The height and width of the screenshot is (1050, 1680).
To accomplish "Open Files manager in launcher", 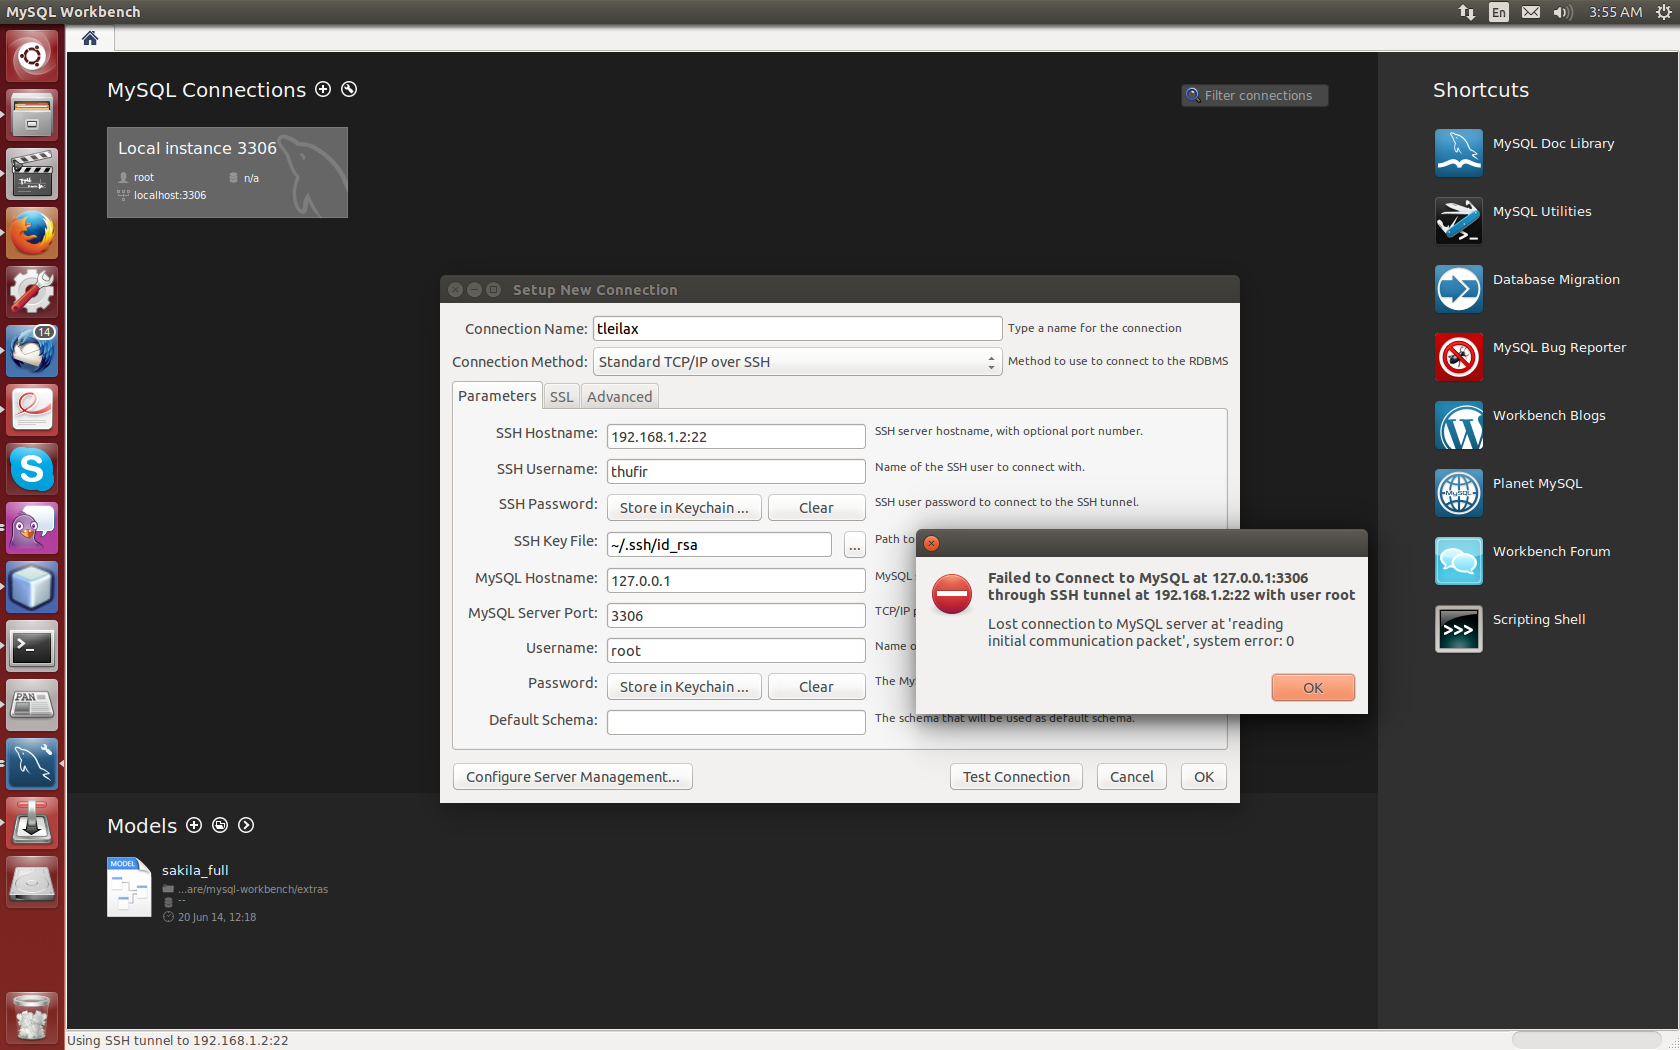I will tap(32, 115).
